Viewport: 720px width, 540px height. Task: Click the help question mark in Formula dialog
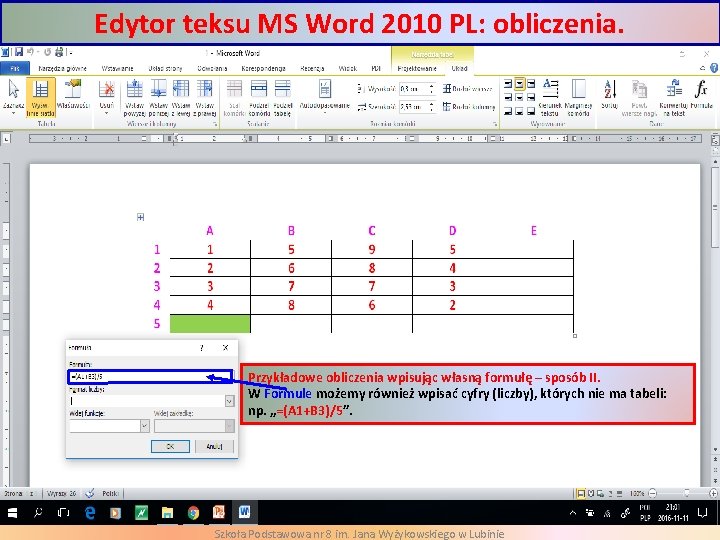coord(202,348)
